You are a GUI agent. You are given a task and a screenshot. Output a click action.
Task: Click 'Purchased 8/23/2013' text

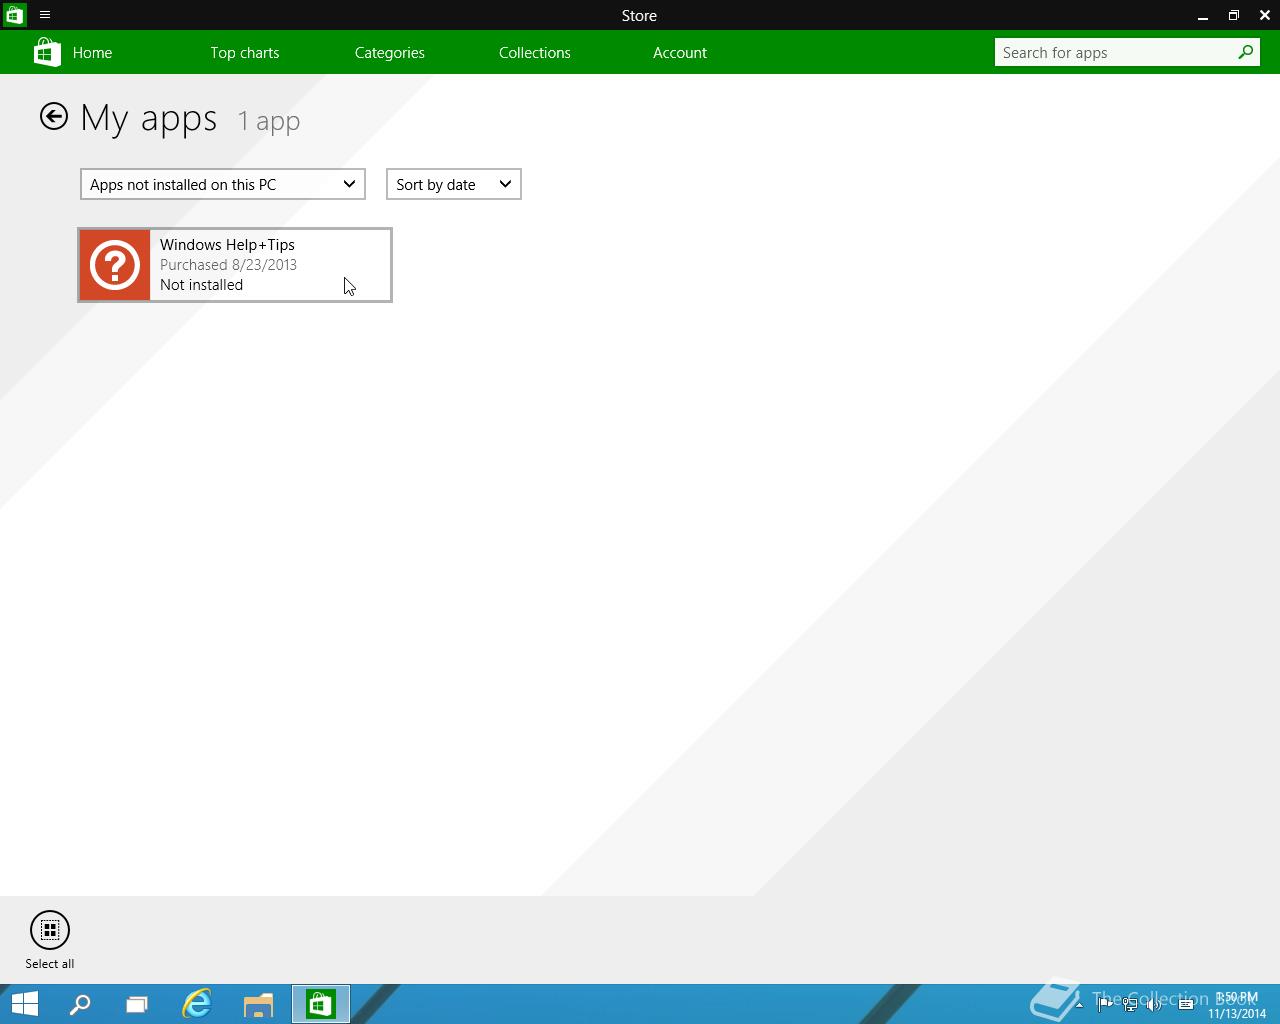228,265
